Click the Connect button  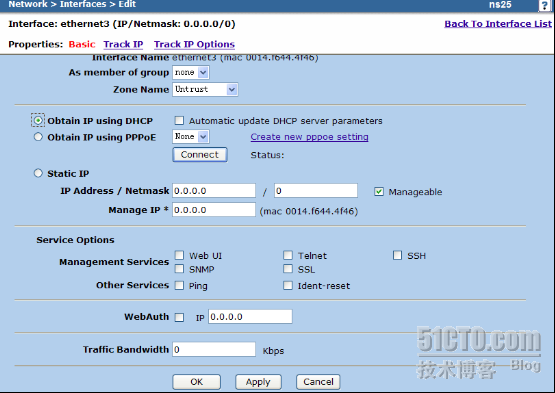coord(200,155)
